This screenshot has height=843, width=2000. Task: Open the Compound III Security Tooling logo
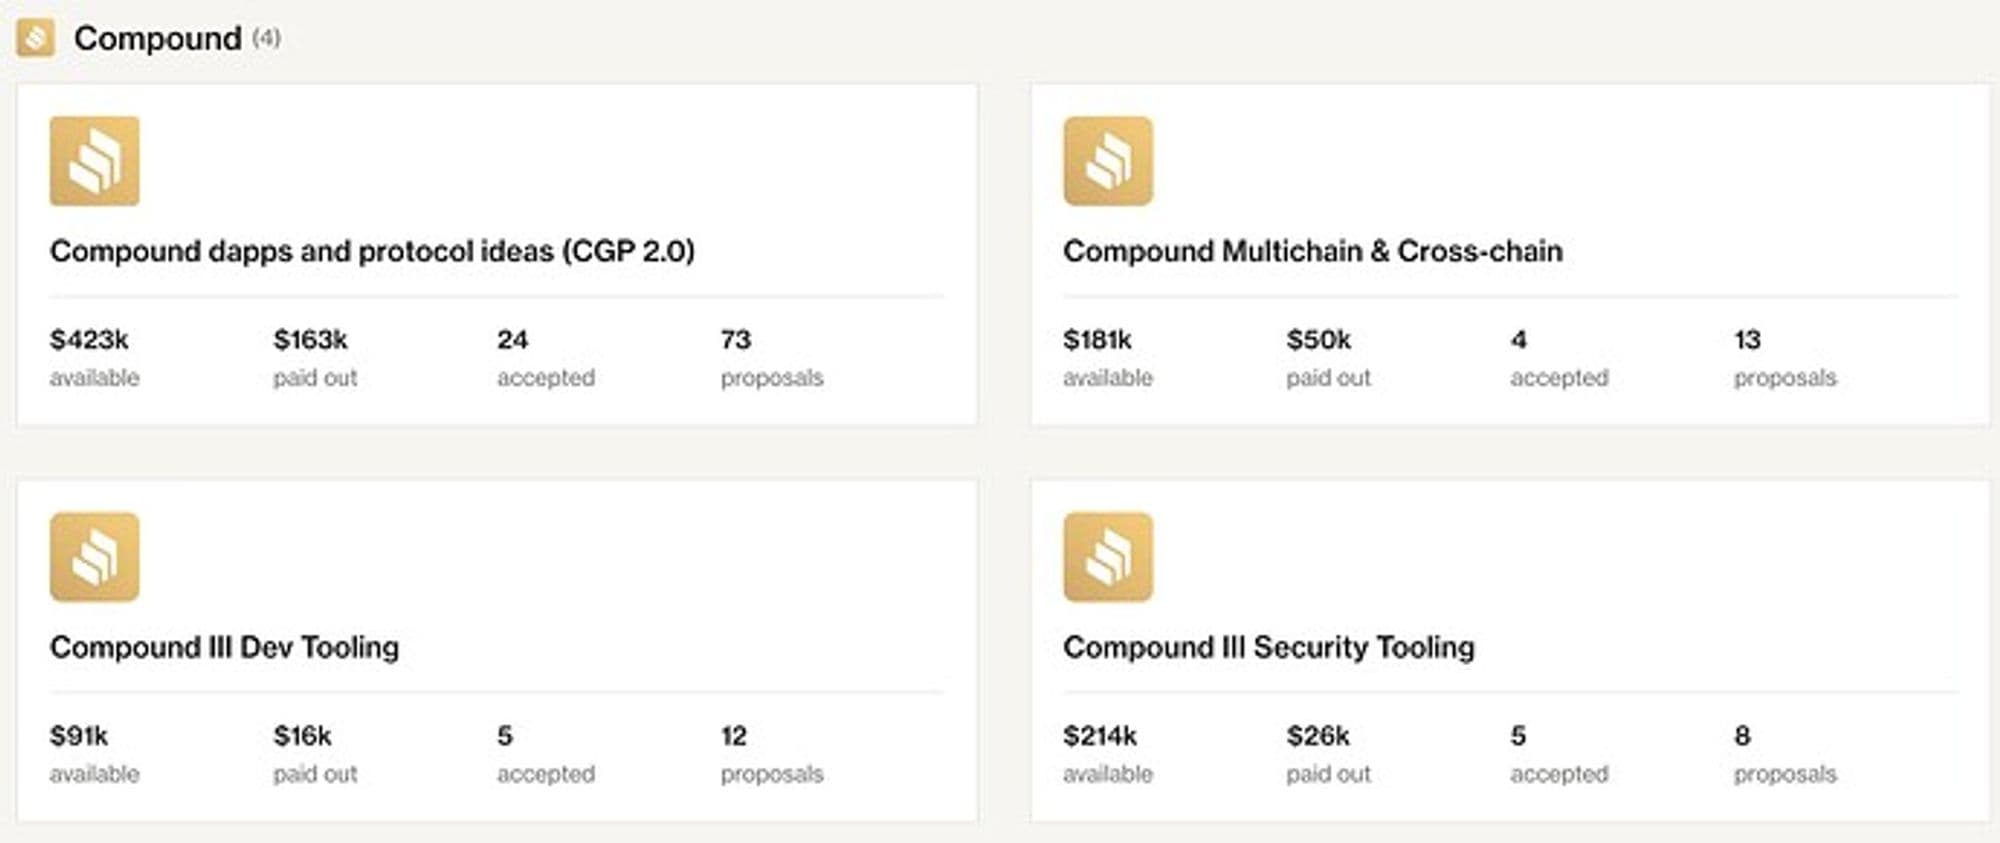tap(1108, 557)
